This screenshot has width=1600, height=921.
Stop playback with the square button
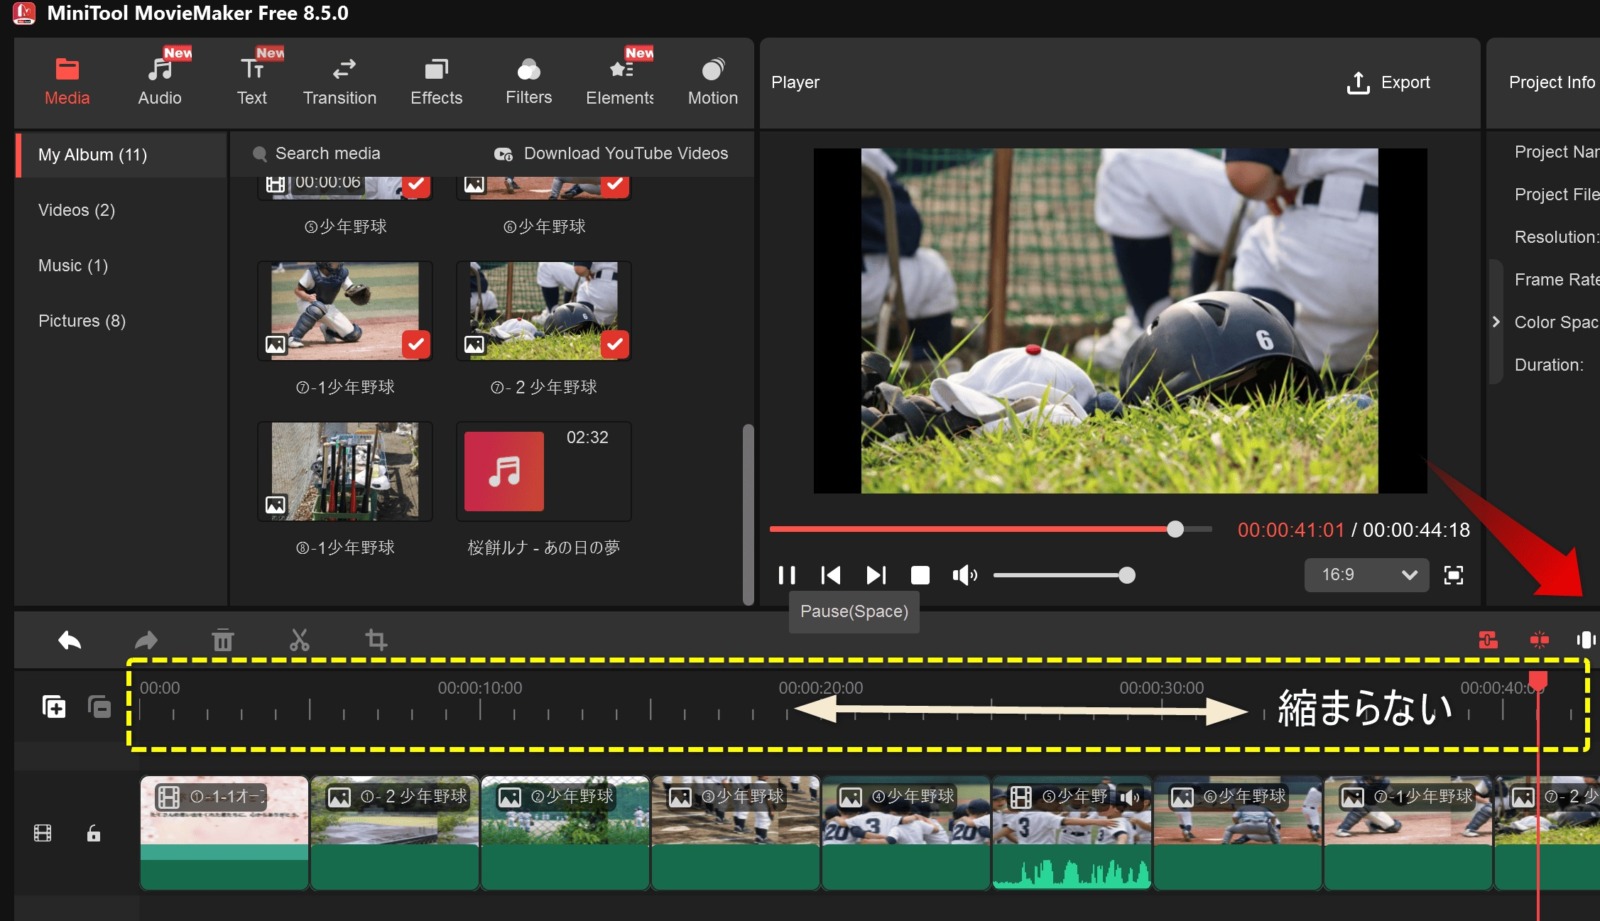coord(920,575)
